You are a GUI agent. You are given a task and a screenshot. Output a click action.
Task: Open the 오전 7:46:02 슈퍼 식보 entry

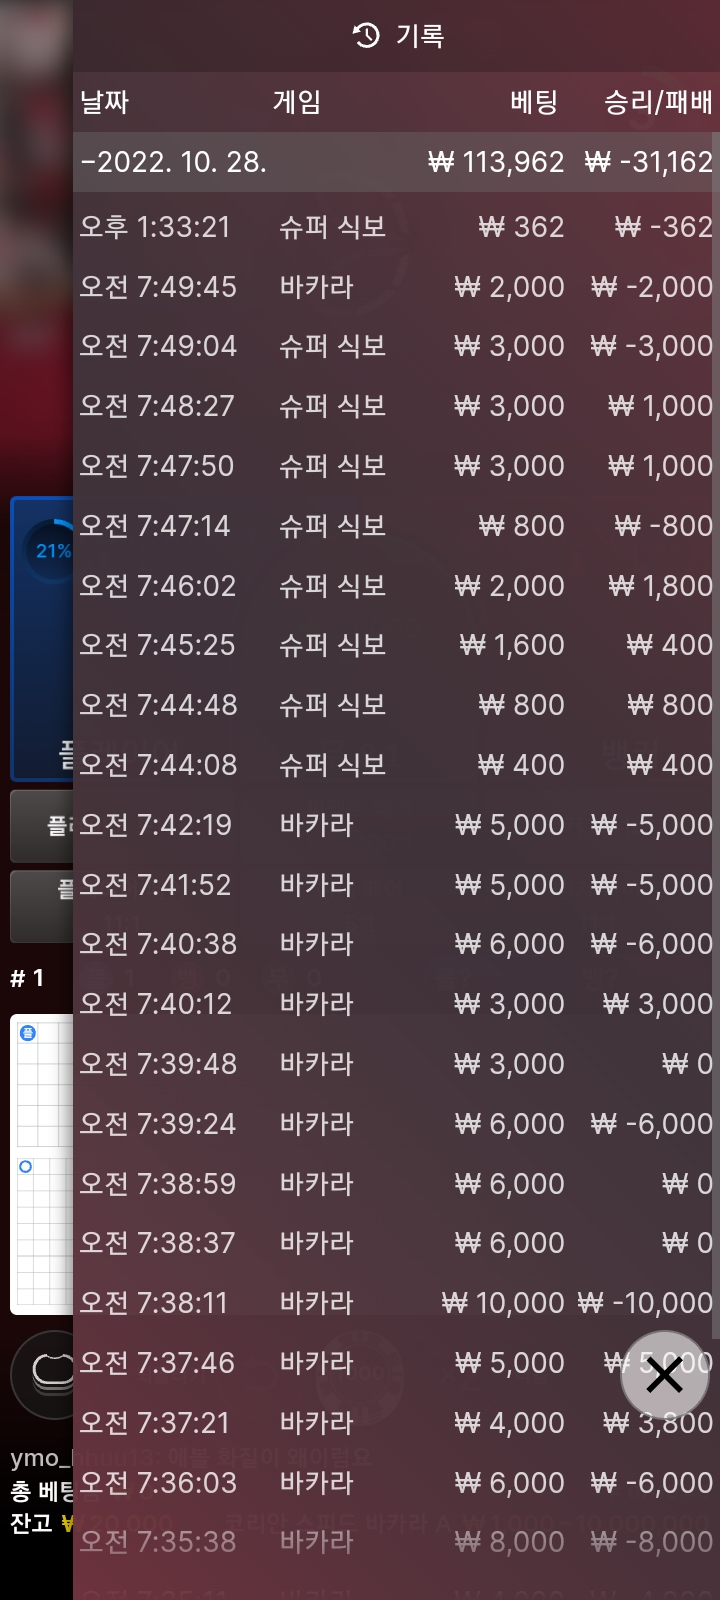tap(396, 586)
